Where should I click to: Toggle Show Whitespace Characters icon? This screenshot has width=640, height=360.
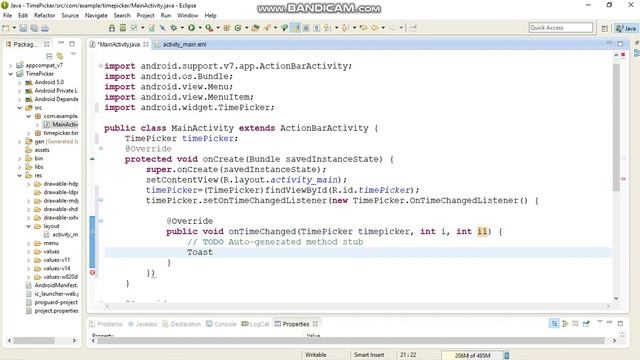(x=316, y=28)
